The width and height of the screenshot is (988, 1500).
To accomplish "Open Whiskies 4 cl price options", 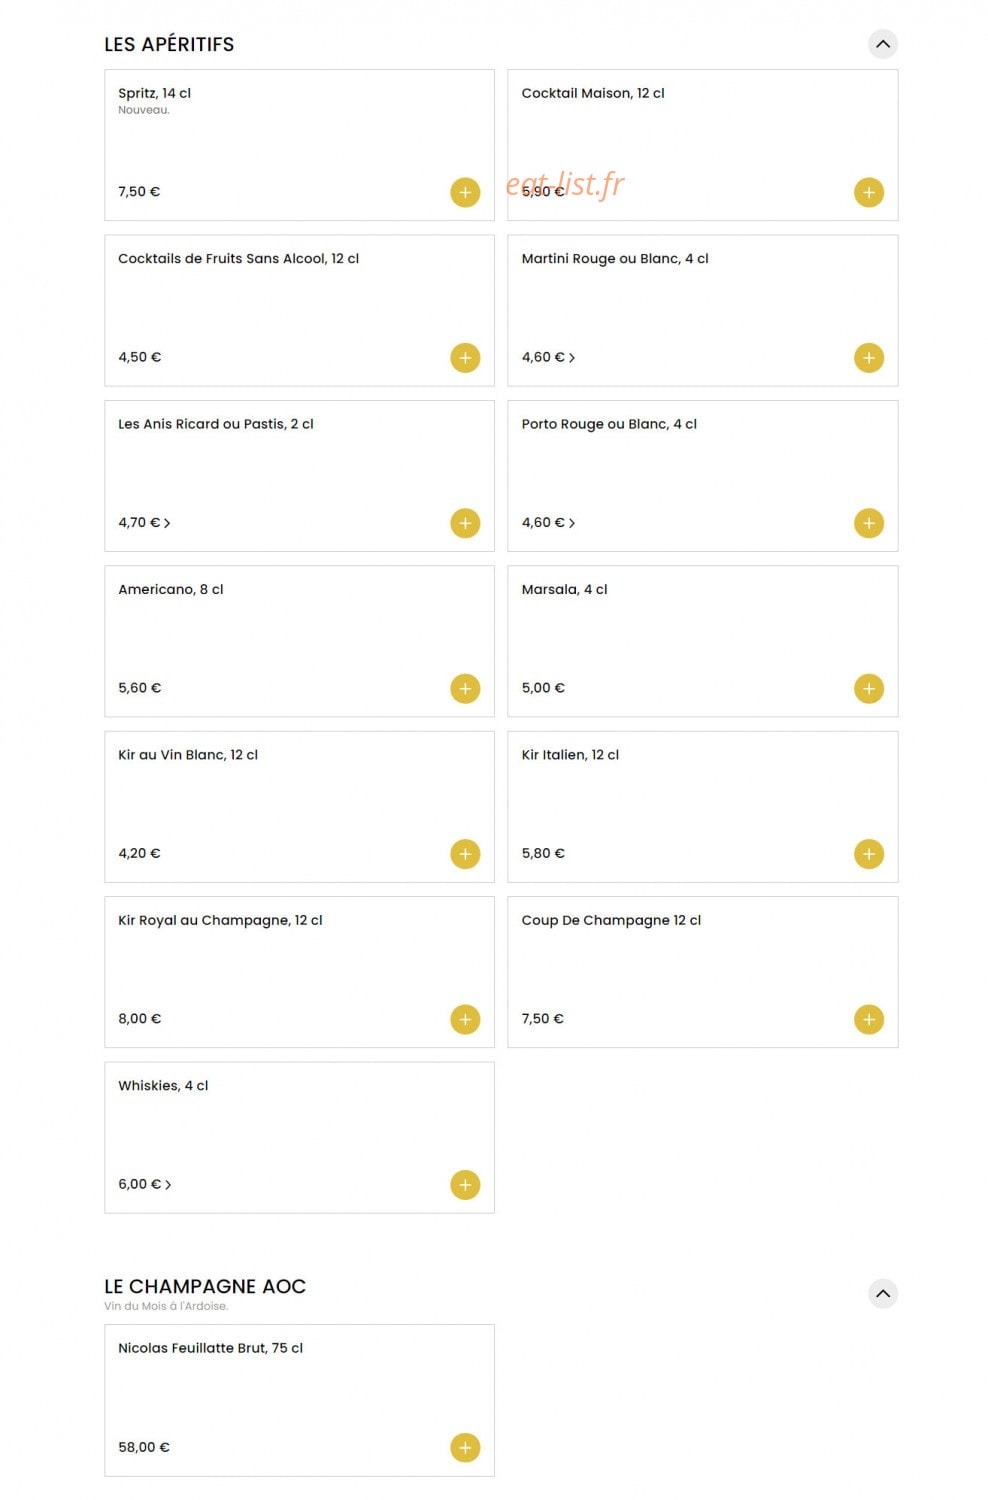I will tap(145, 1184).
